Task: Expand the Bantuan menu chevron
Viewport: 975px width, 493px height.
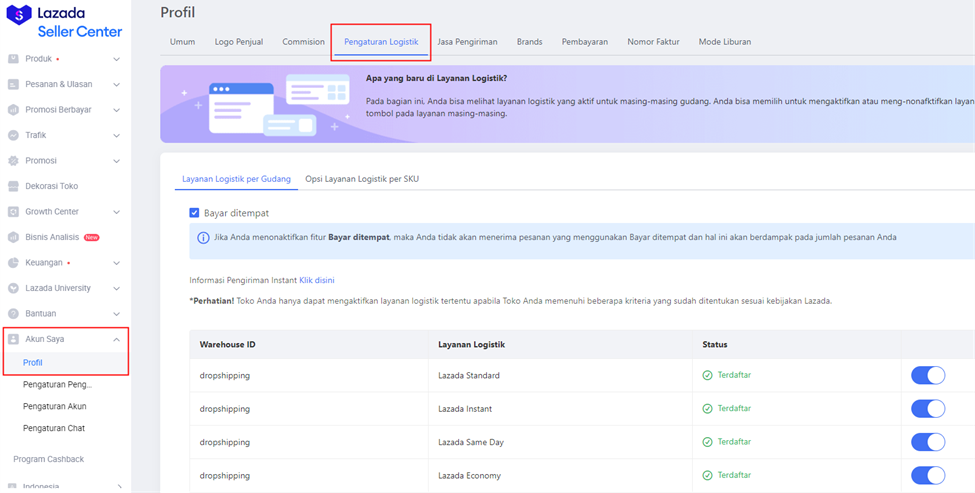Action: click(x=116, y=315)
